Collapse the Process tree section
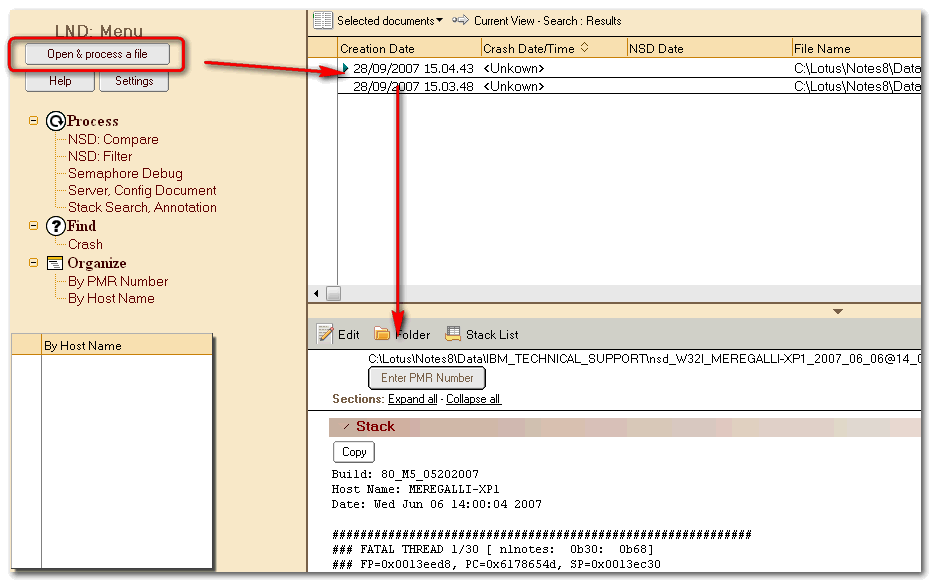Screen dimensions: 932x583 coord(33,121)
